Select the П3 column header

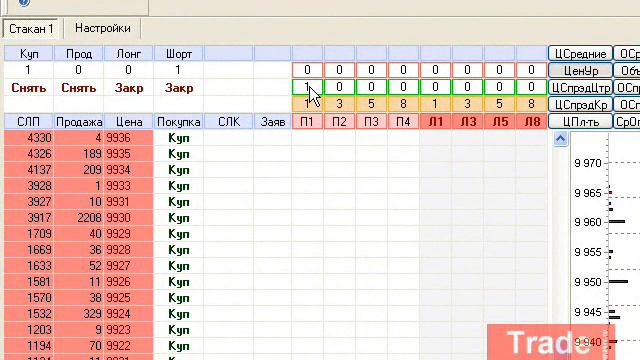371,122
